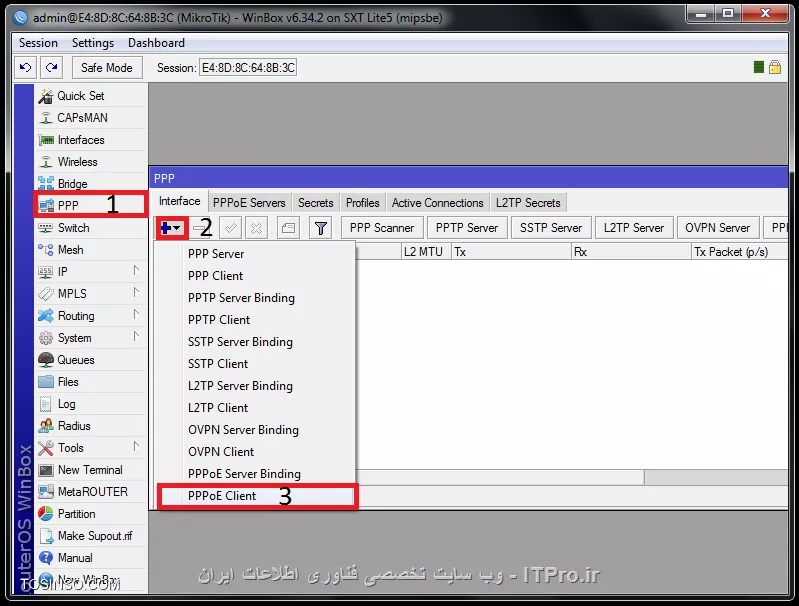Expand the System submenu arrow
This screenshot has height=606, width=799.
tap(136, 336)
